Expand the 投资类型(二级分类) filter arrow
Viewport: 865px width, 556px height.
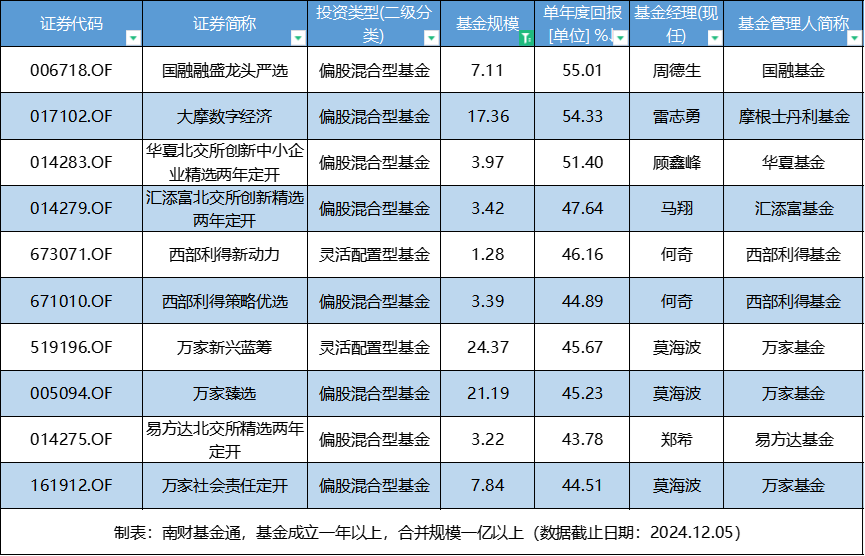[431, 38]
